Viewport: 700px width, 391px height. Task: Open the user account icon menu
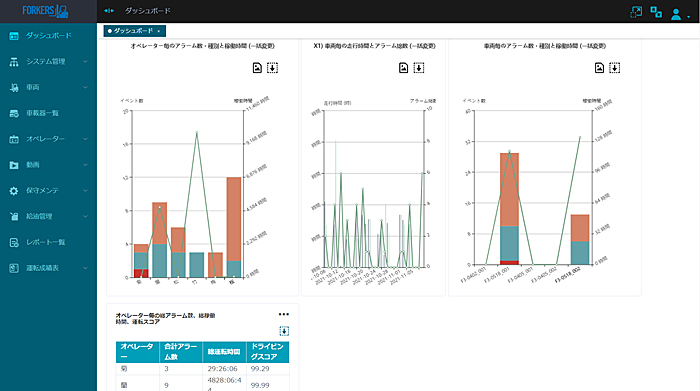coord(676,14)
